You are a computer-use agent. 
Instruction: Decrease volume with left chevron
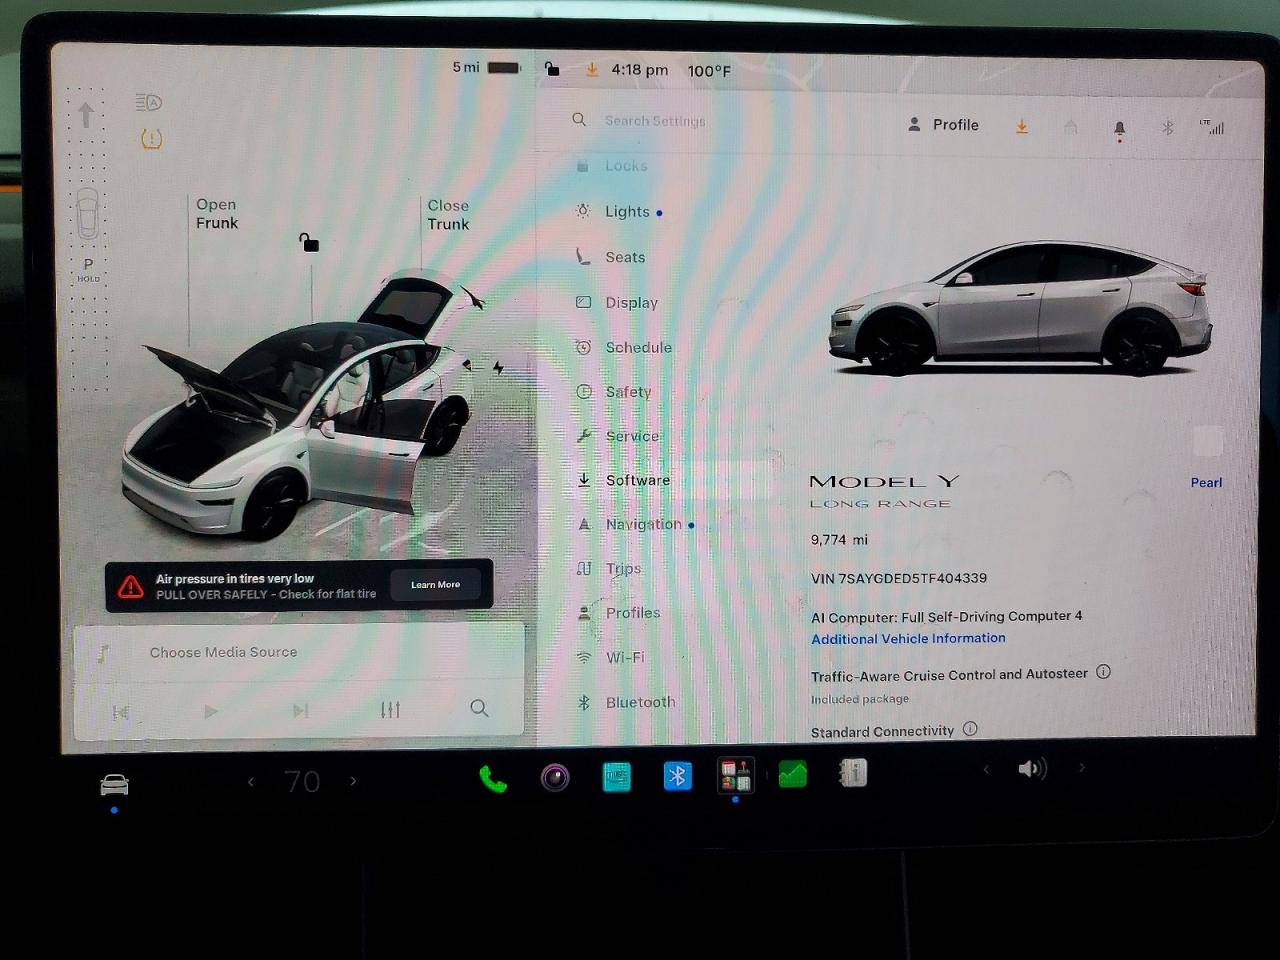pyautogui.click(x=986, y=769)
